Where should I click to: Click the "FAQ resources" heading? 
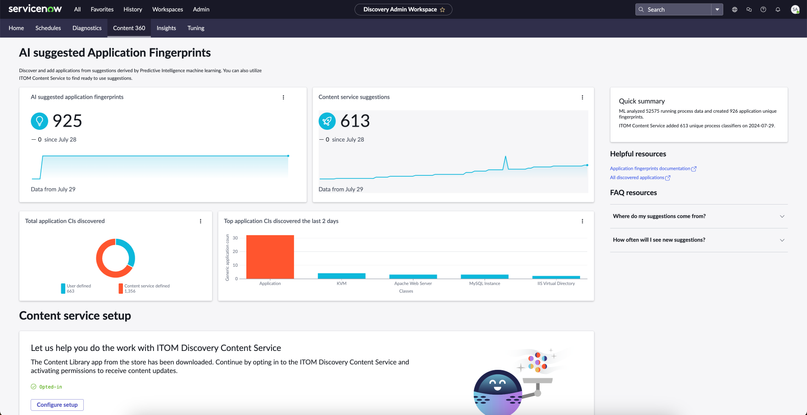point(633,193)
